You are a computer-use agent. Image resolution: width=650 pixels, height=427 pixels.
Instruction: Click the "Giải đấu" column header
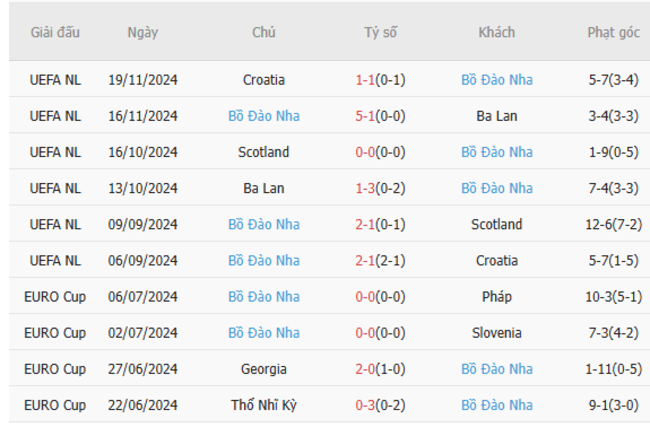point(55,32)
